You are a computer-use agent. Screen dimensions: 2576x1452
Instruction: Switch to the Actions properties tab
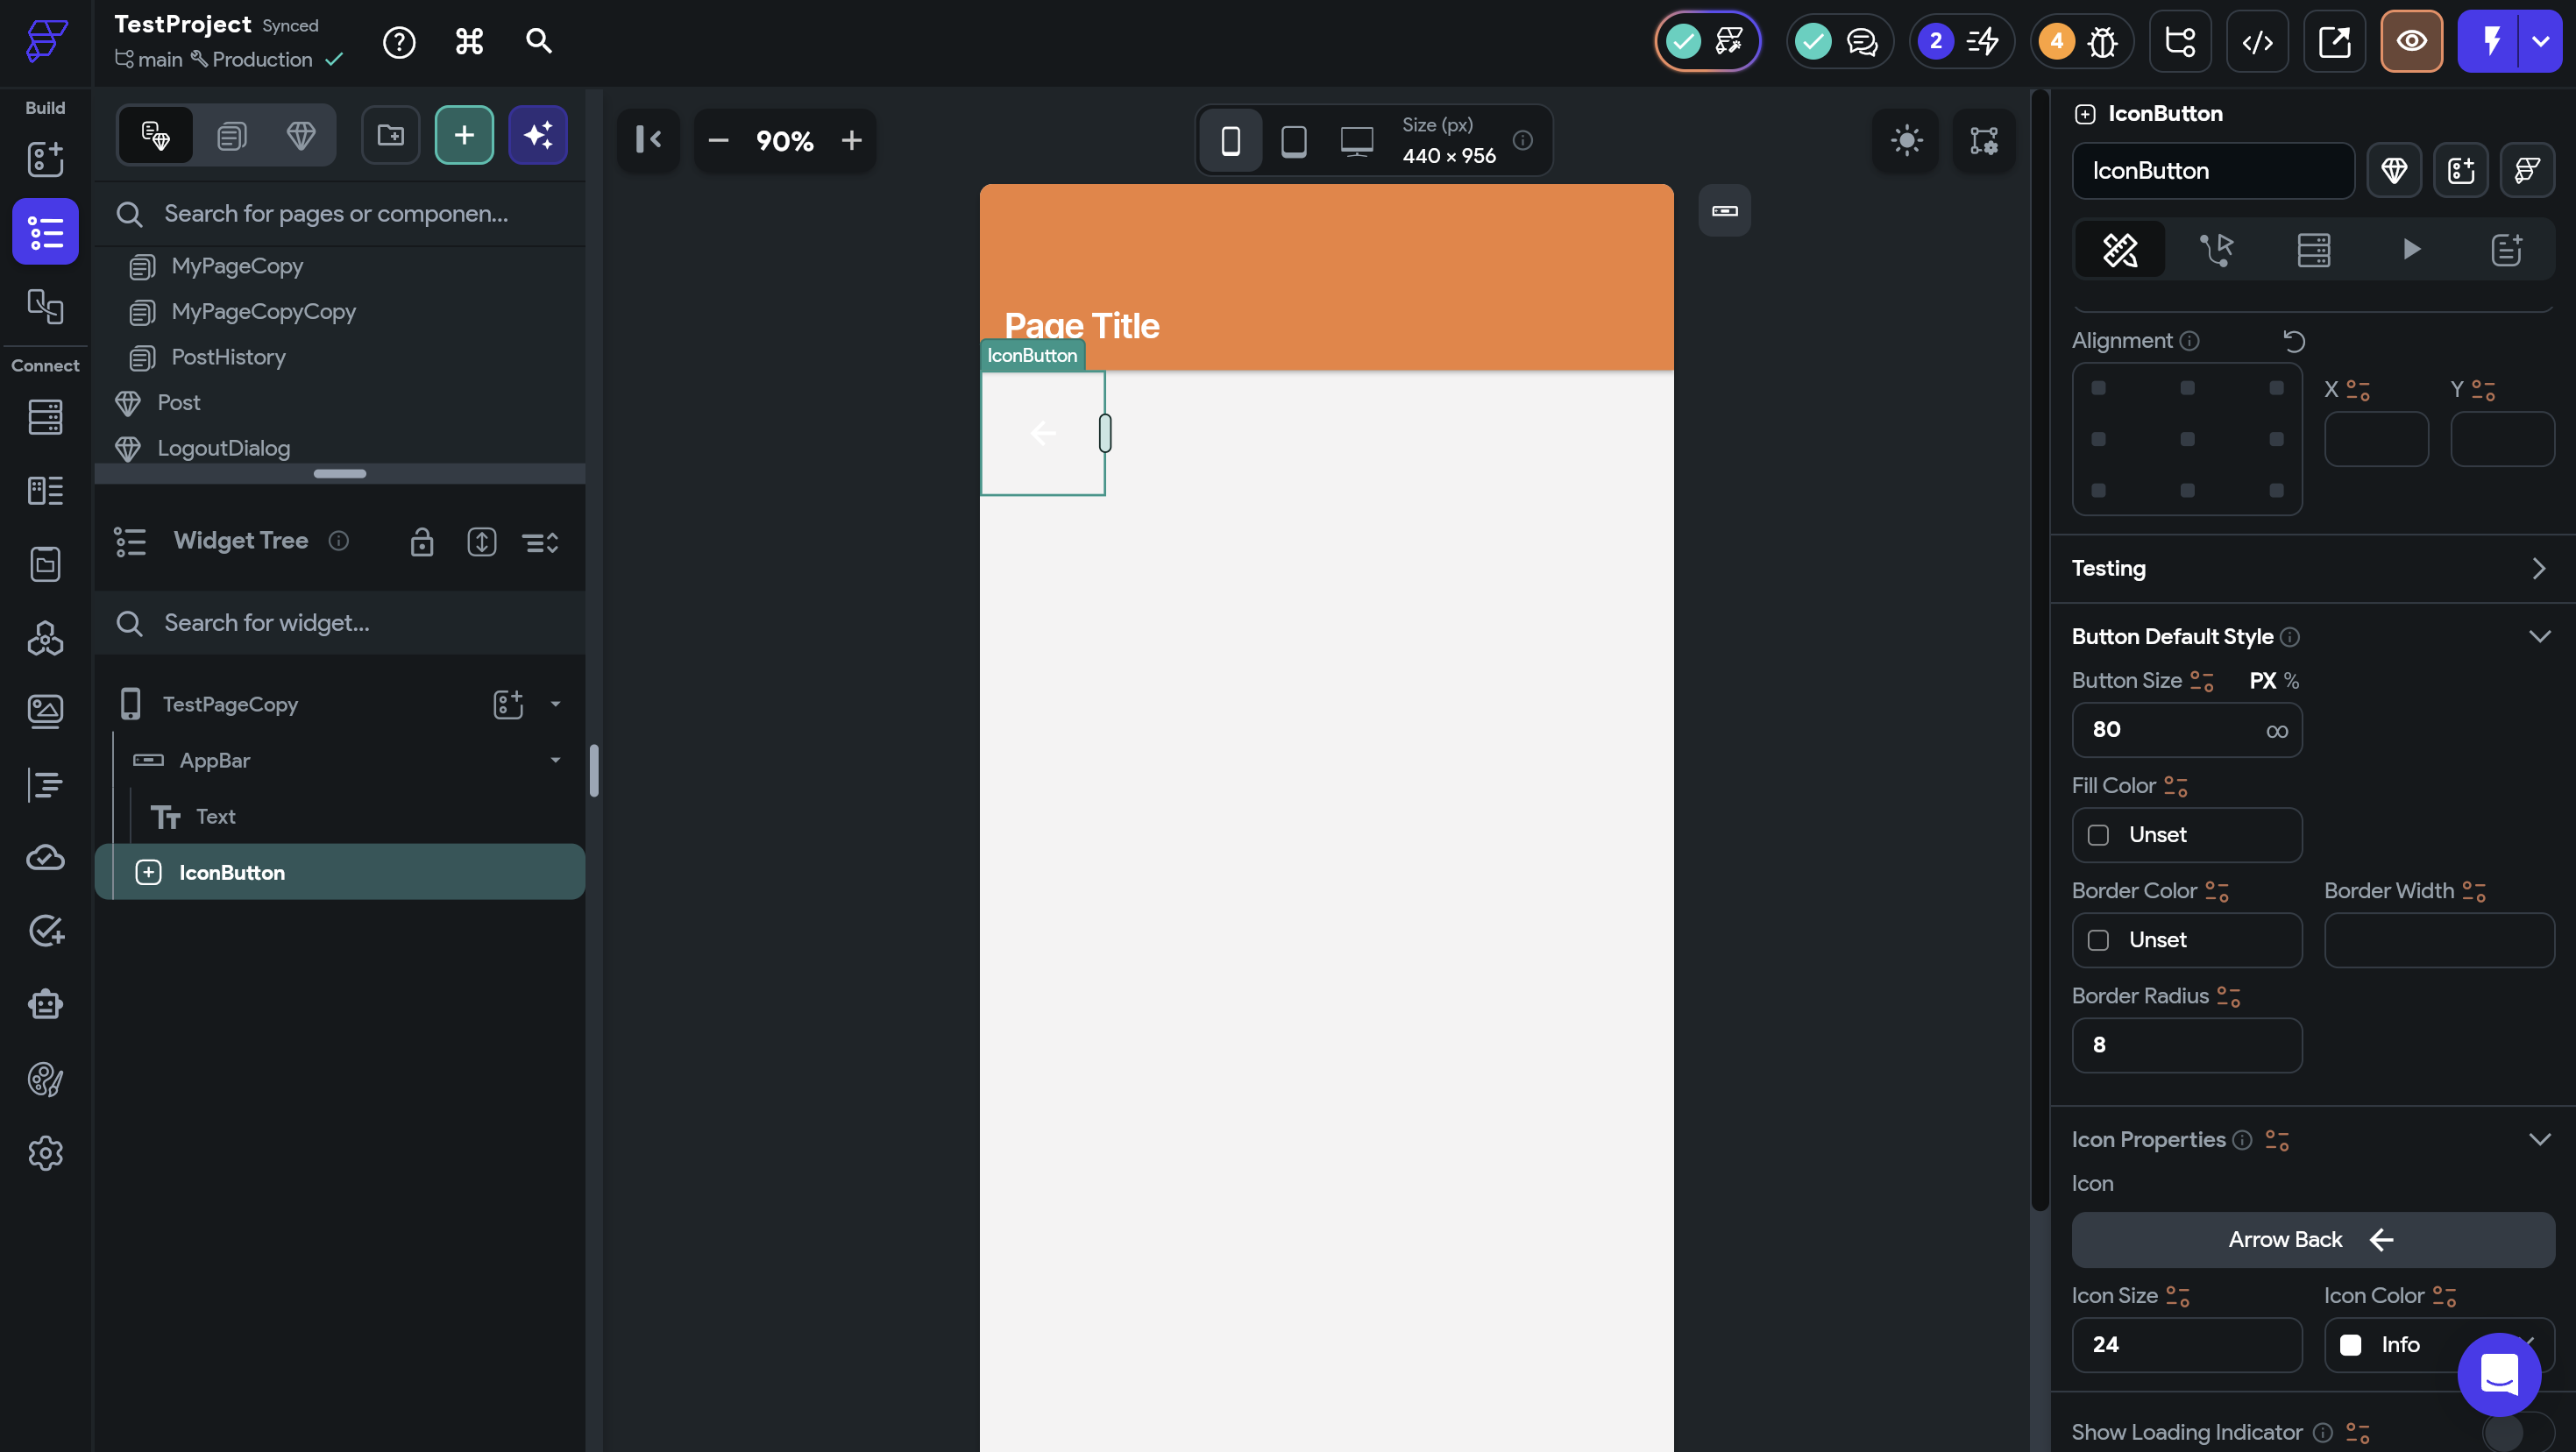click(x=2215, y=249)
